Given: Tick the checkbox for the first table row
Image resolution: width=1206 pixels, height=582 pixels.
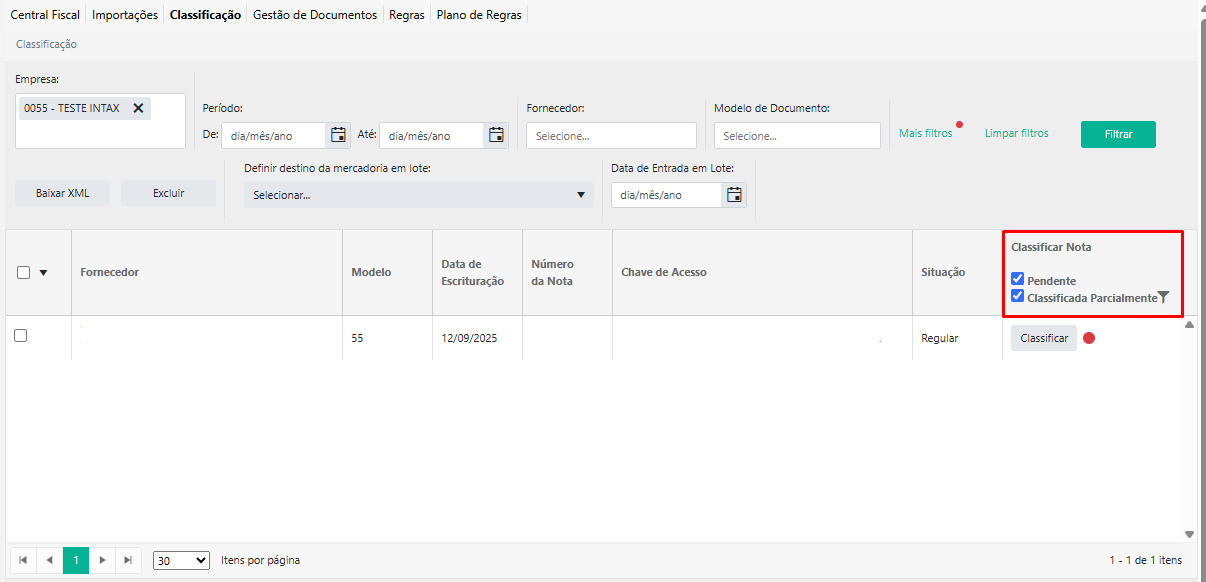Looking at the screenshot, I should pyautogui.click(x=21, y=336).
